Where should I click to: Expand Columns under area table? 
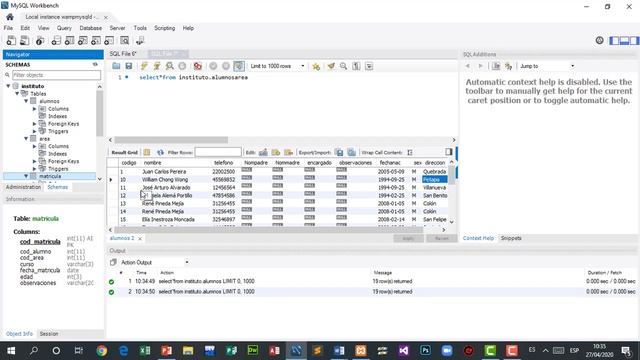35,146
